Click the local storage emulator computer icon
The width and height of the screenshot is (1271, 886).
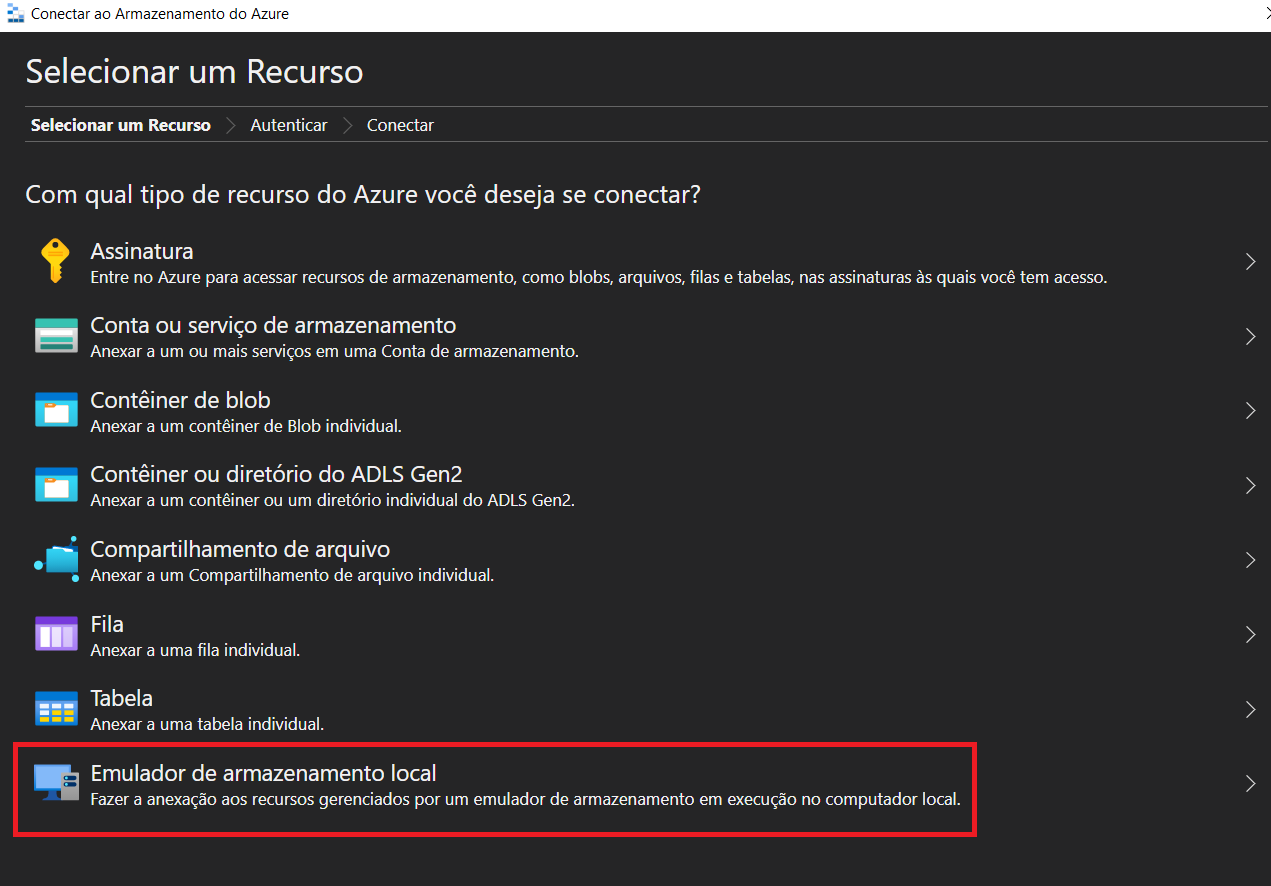pos(55,782)
